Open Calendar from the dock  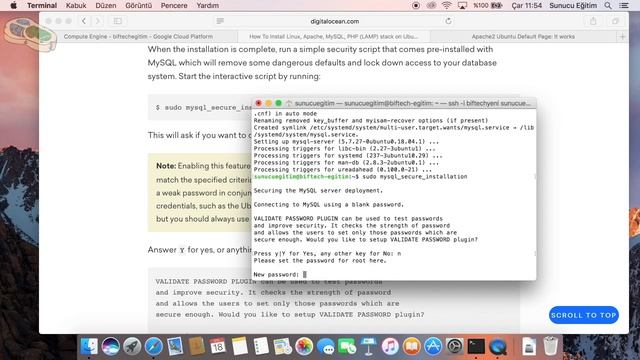click(x=218, y=347)
